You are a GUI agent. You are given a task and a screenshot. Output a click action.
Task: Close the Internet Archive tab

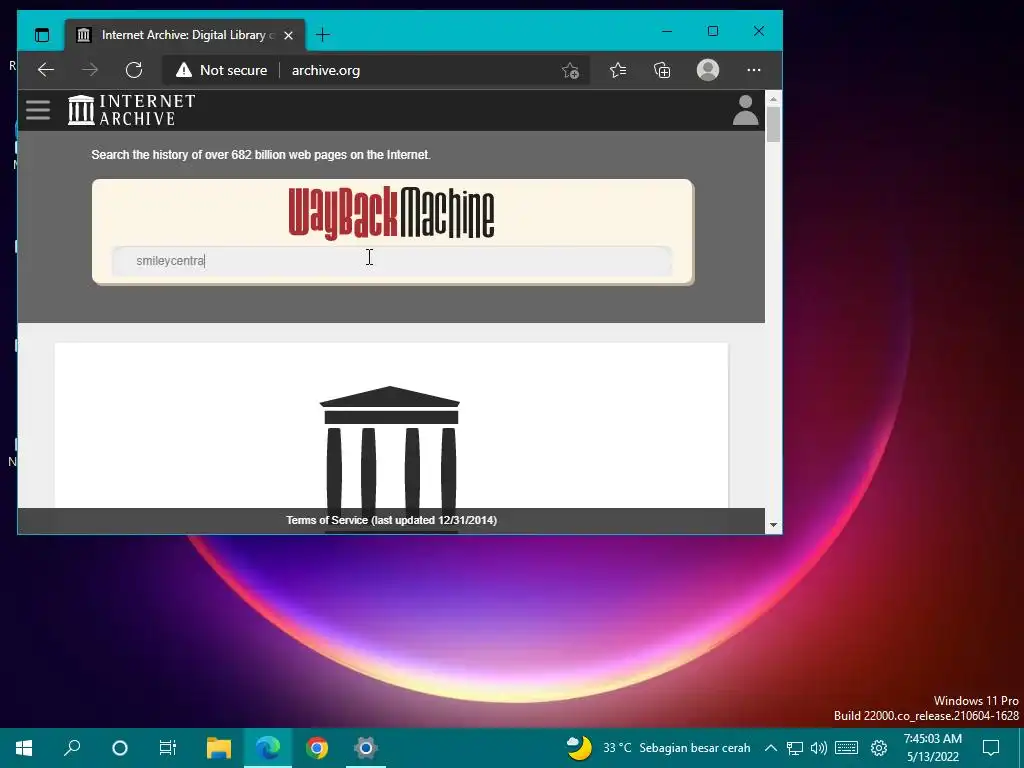coord(289,35)
